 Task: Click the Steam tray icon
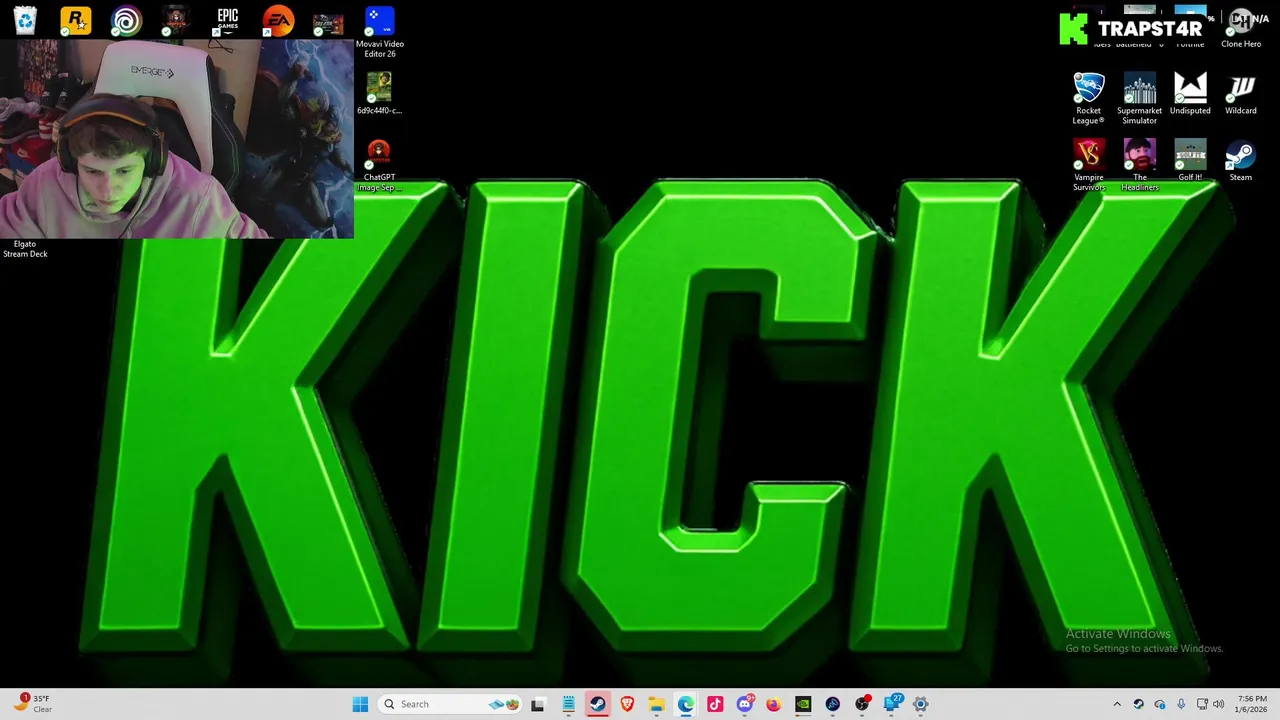point(1138,704)
